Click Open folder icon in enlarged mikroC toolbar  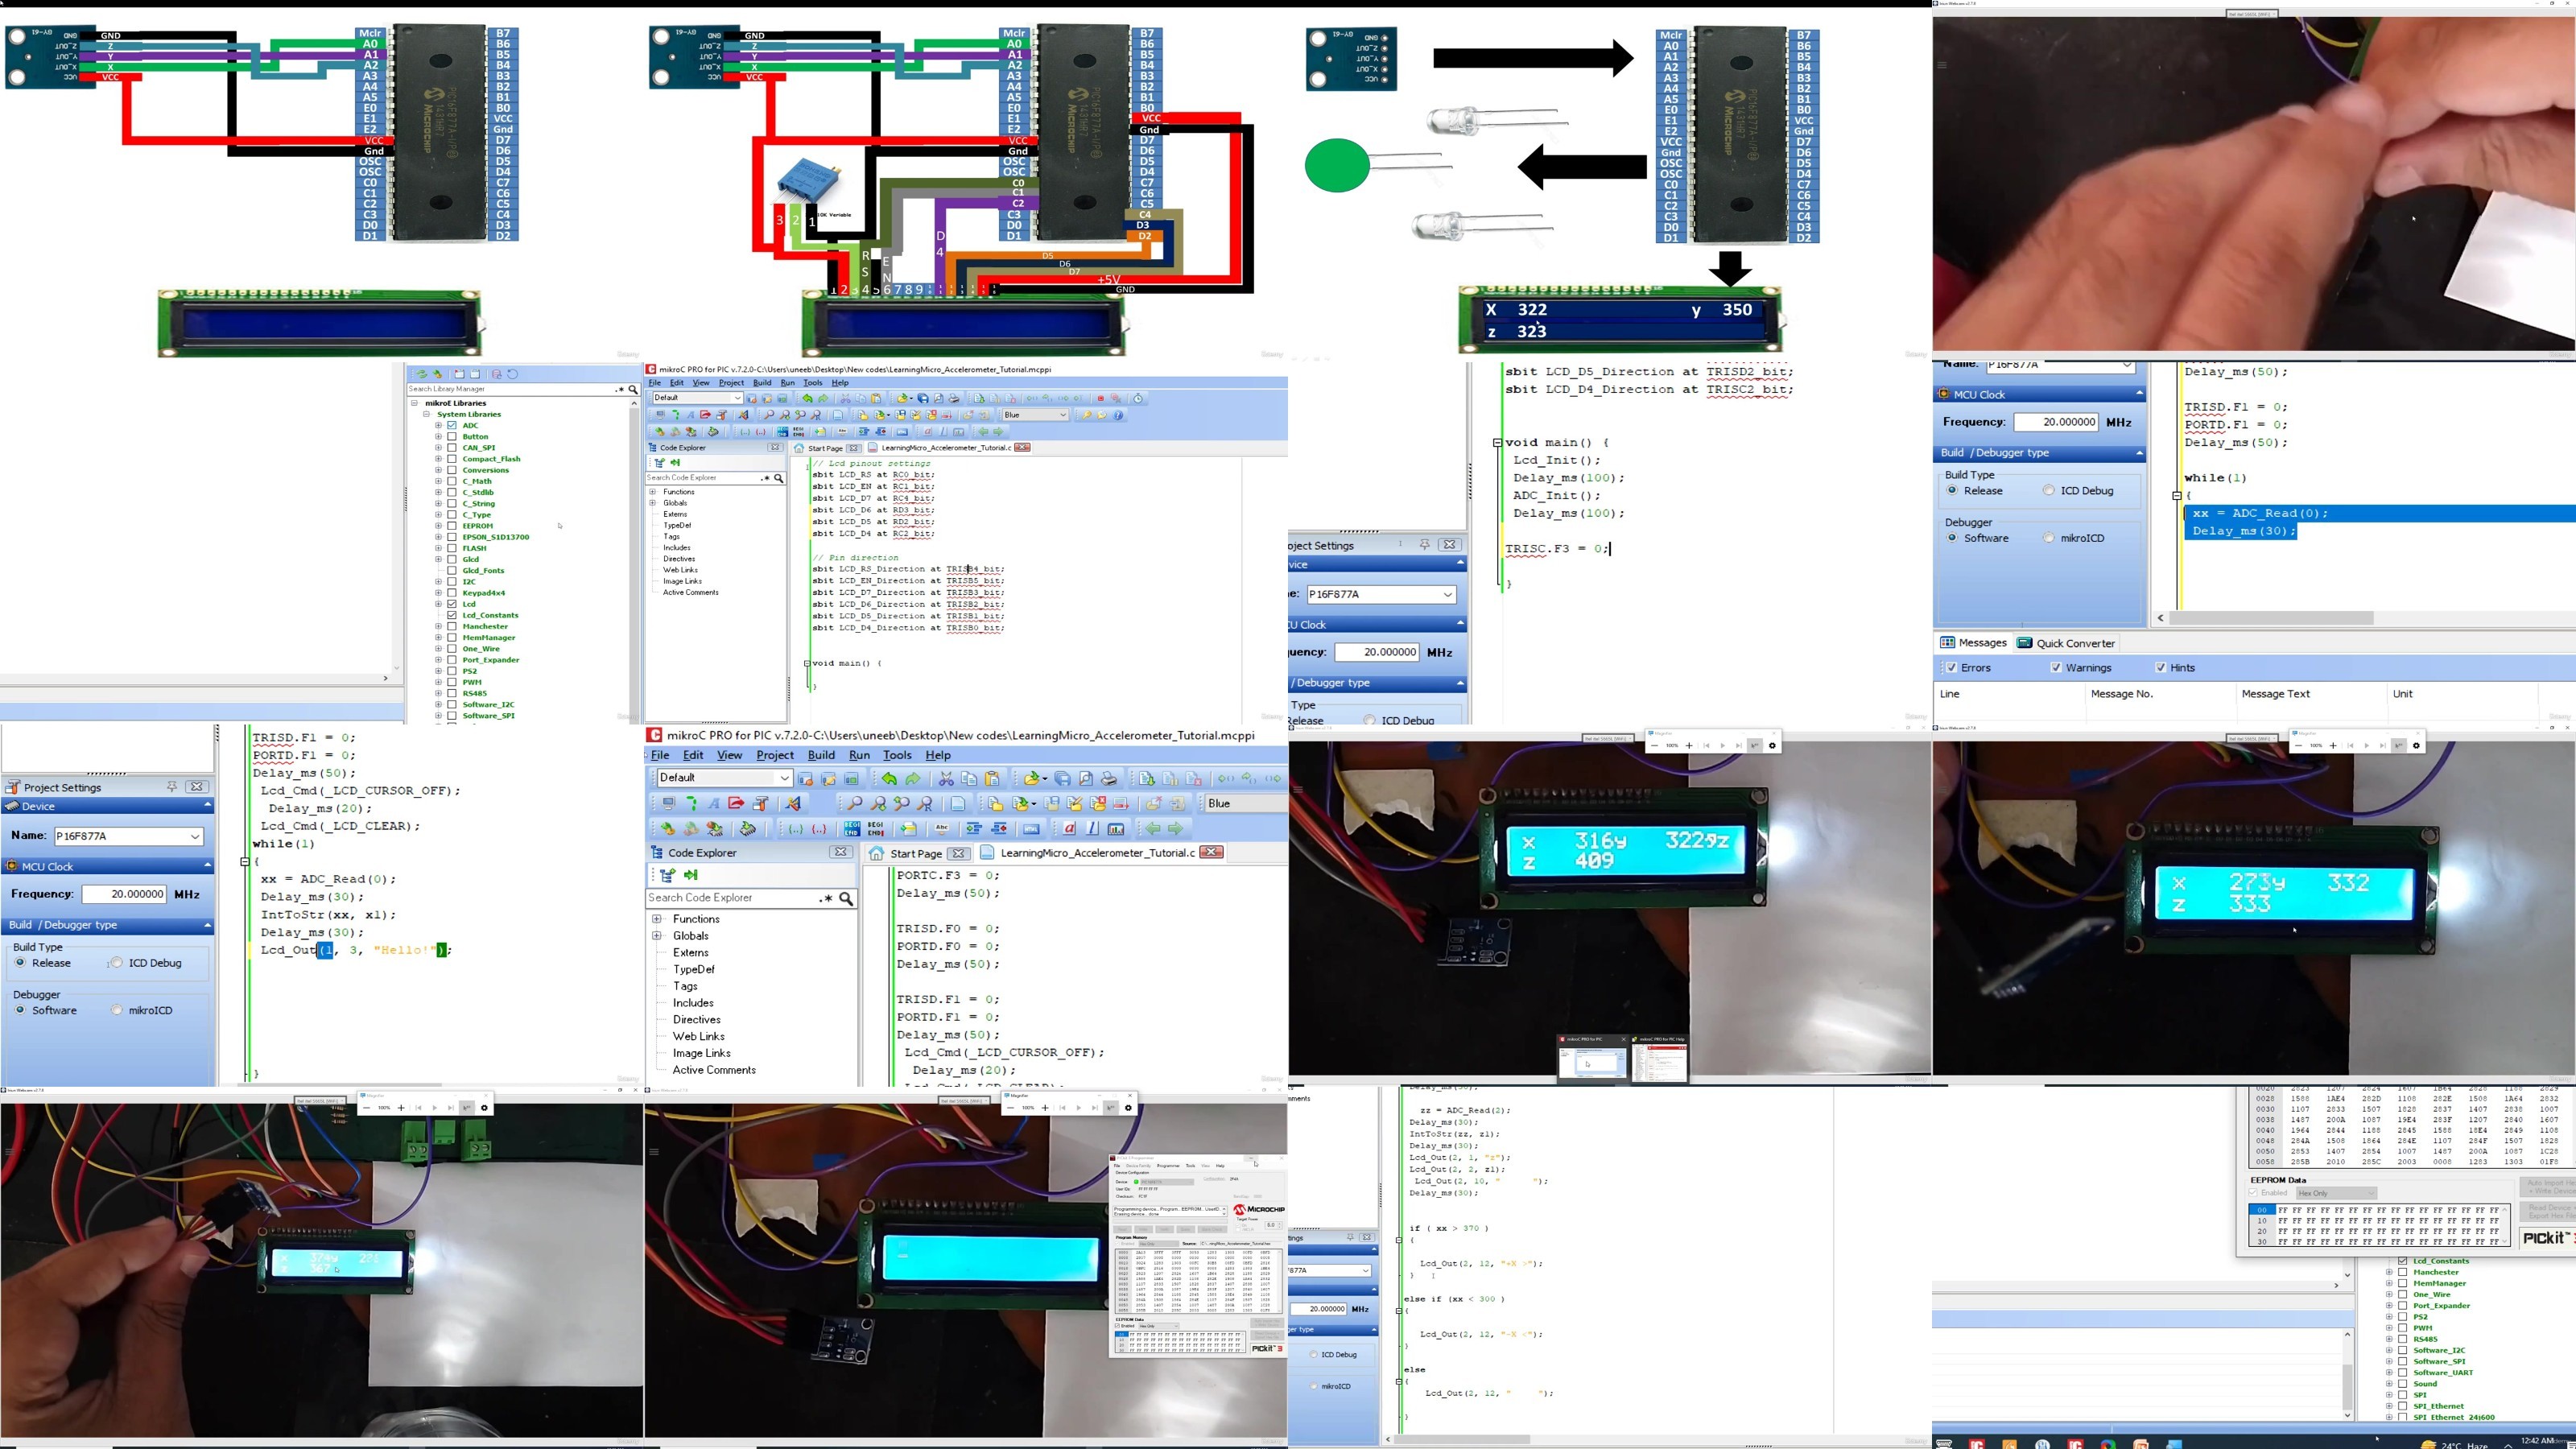(x=1034, y=778)
